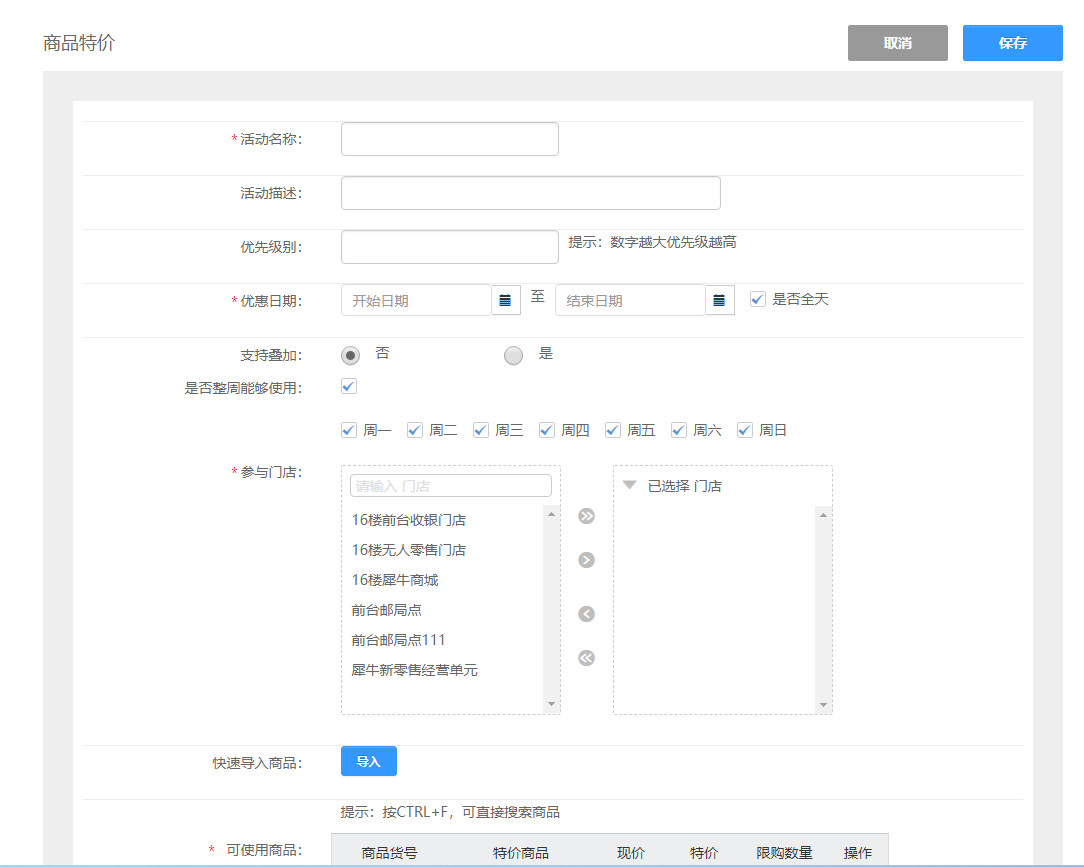Click the 导入 button

pyautogui.click(x=368, y=761)
